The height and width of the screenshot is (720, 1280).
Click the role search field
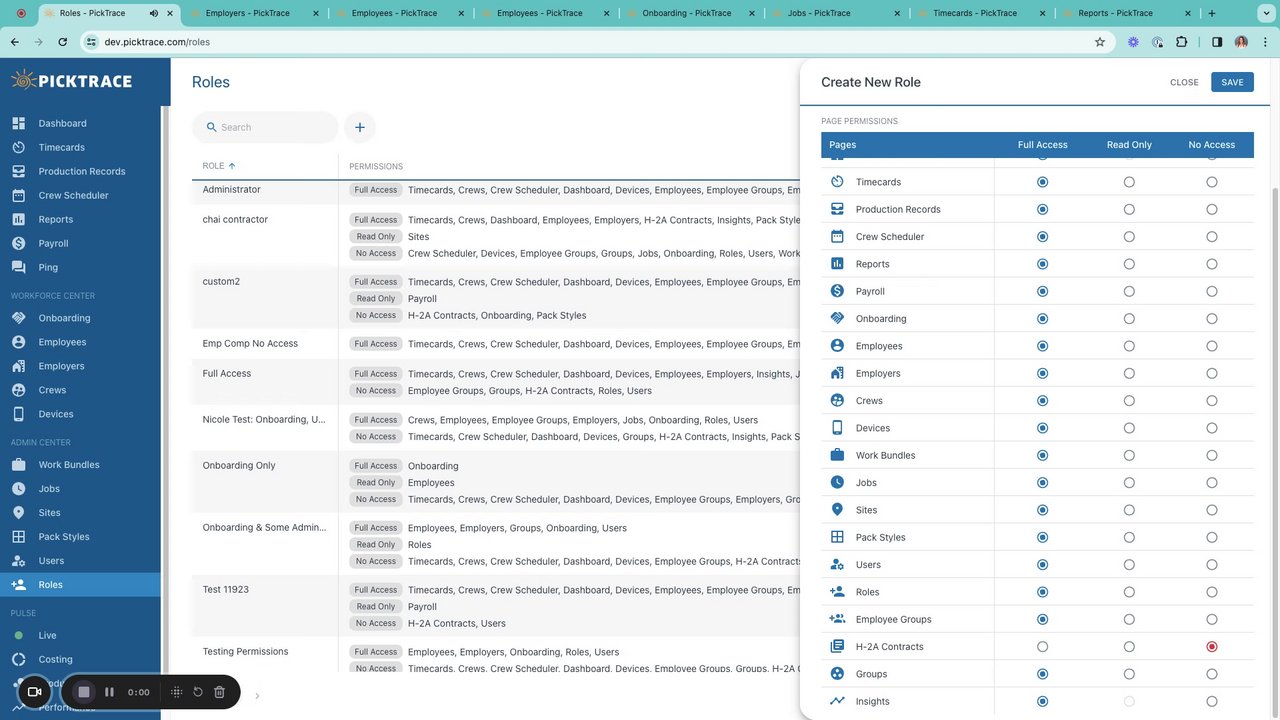(x=265, y=127)
